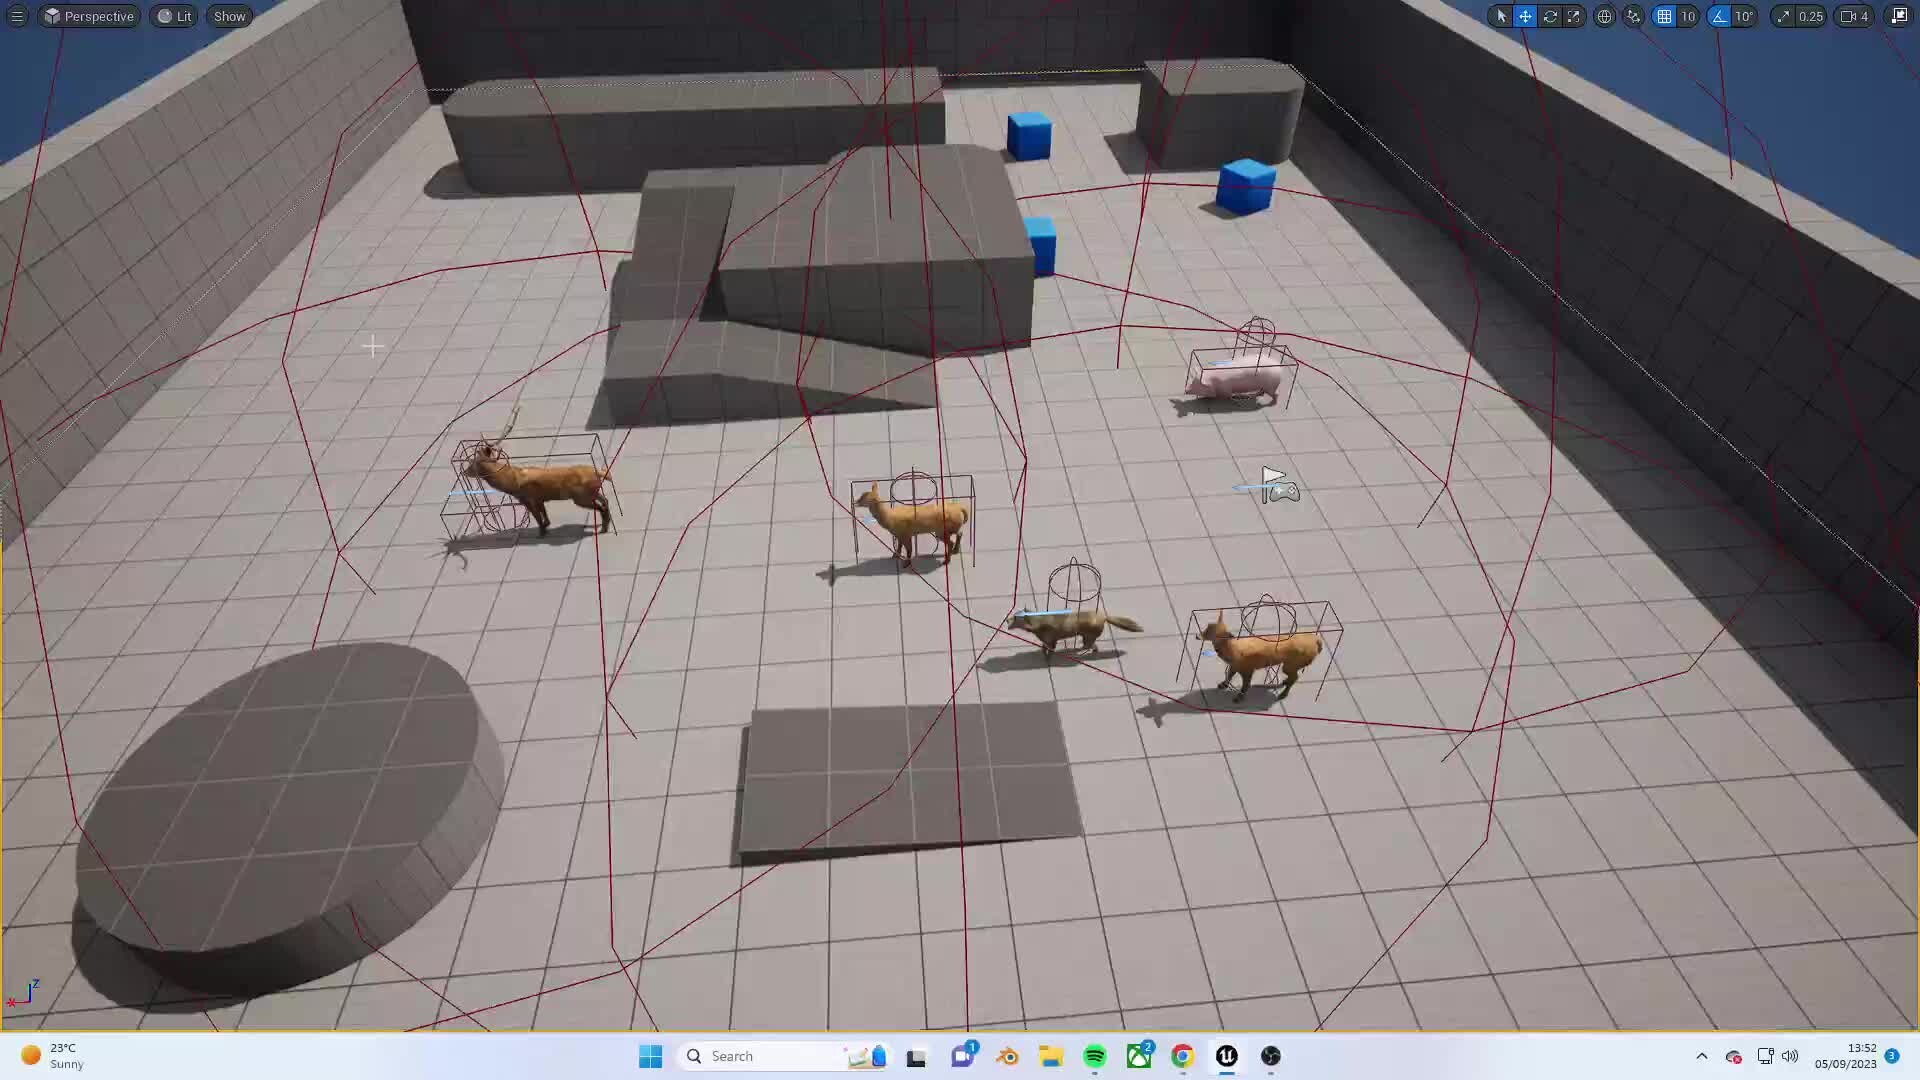Toggle rotation angle snapping

1719,16
